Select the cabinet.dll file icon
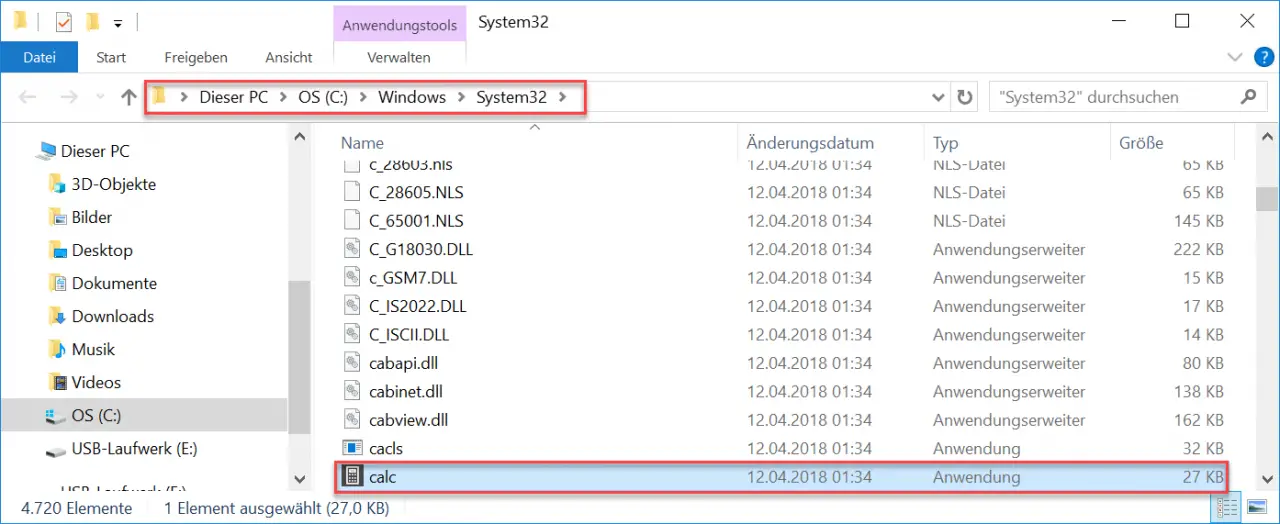This screenshot has height=524, width=1280. (351, 392)
